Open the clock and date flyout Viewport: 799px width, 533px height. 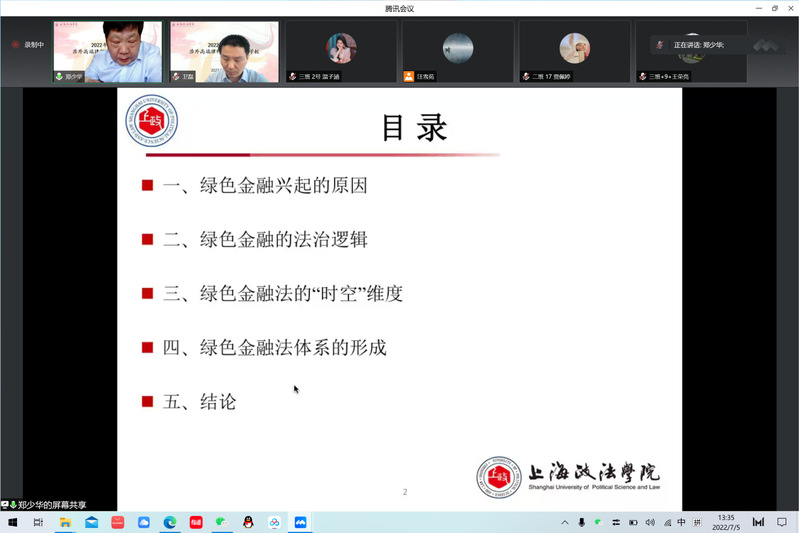tap(726, 522)
